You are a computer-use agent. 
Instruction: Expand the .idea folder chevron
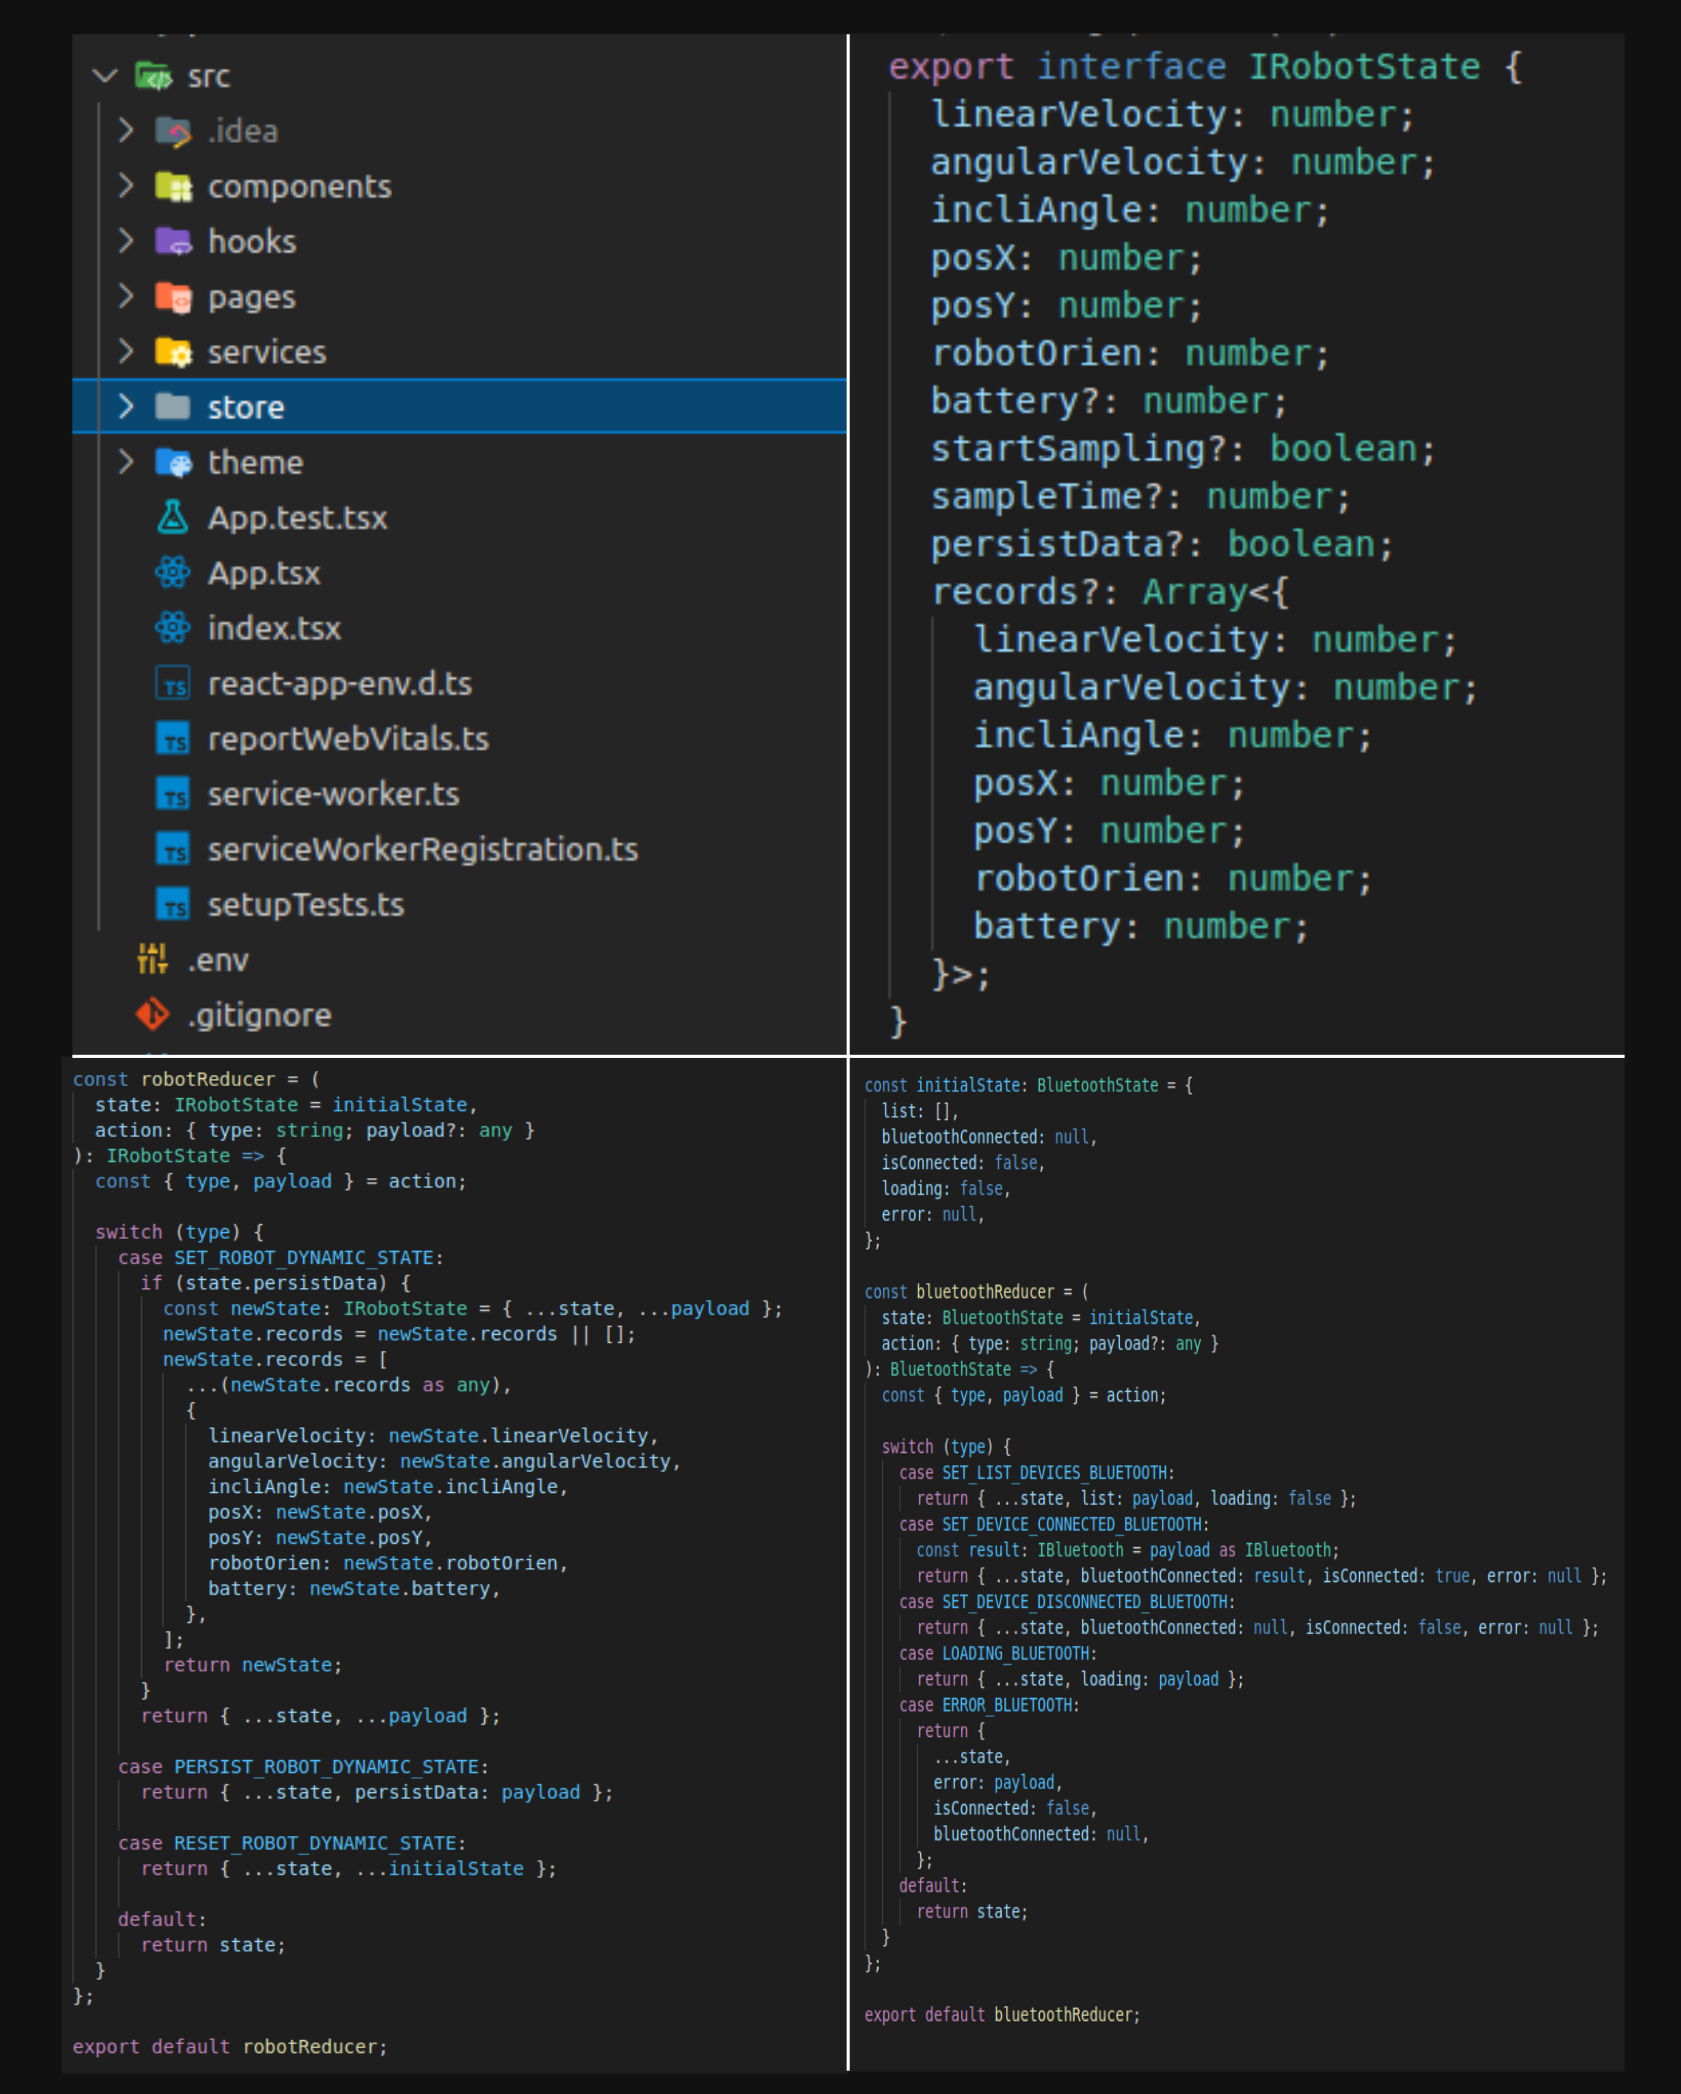126,131
